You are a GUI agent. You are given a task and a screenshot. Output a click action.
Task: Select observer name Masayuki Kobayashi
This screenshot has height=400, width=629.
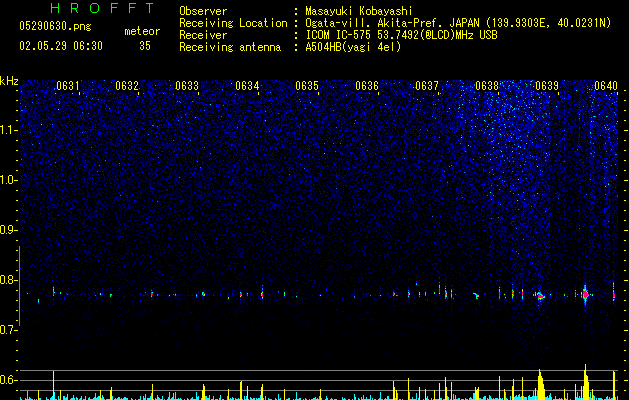(359, 11)
